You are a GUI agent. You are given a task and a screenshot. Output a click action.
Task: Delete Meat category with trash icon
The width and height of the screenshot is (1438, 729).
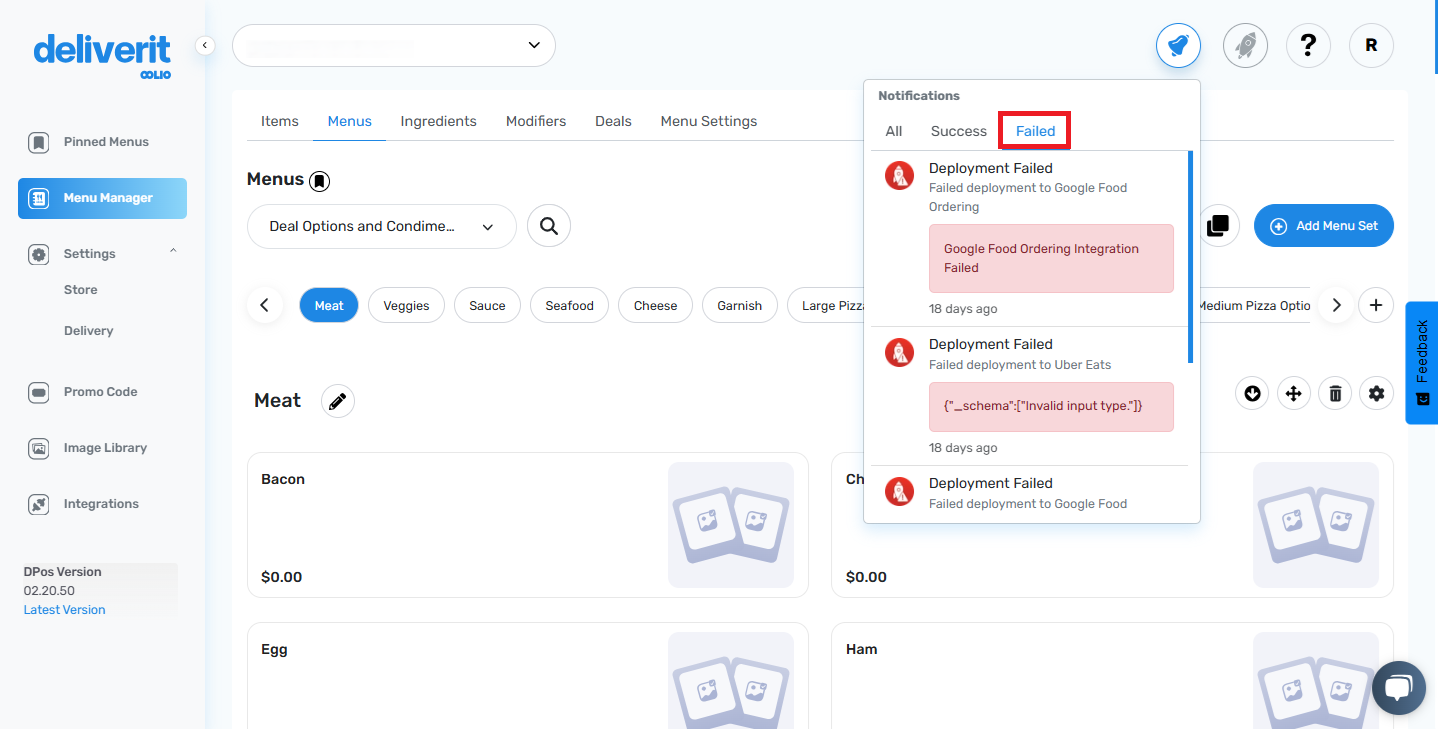pos(1335,394)
